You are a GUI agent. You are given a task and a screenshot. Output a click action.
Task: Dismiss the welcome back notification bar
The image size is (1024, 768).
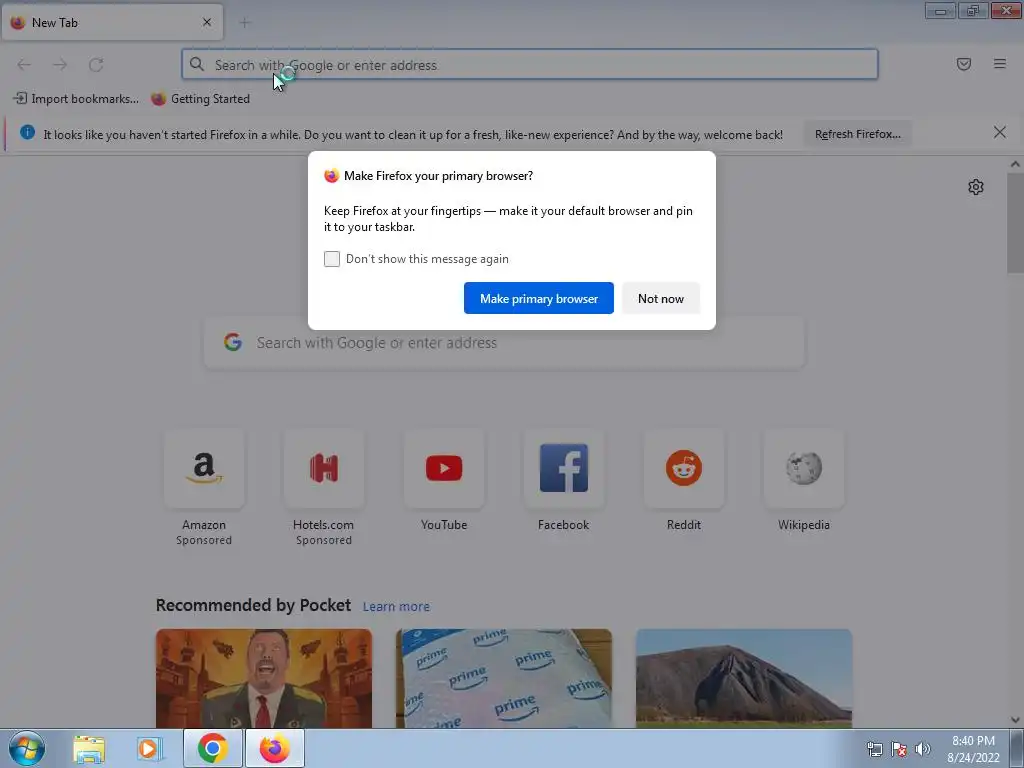pyautogui.click(x=1000, y=133)
